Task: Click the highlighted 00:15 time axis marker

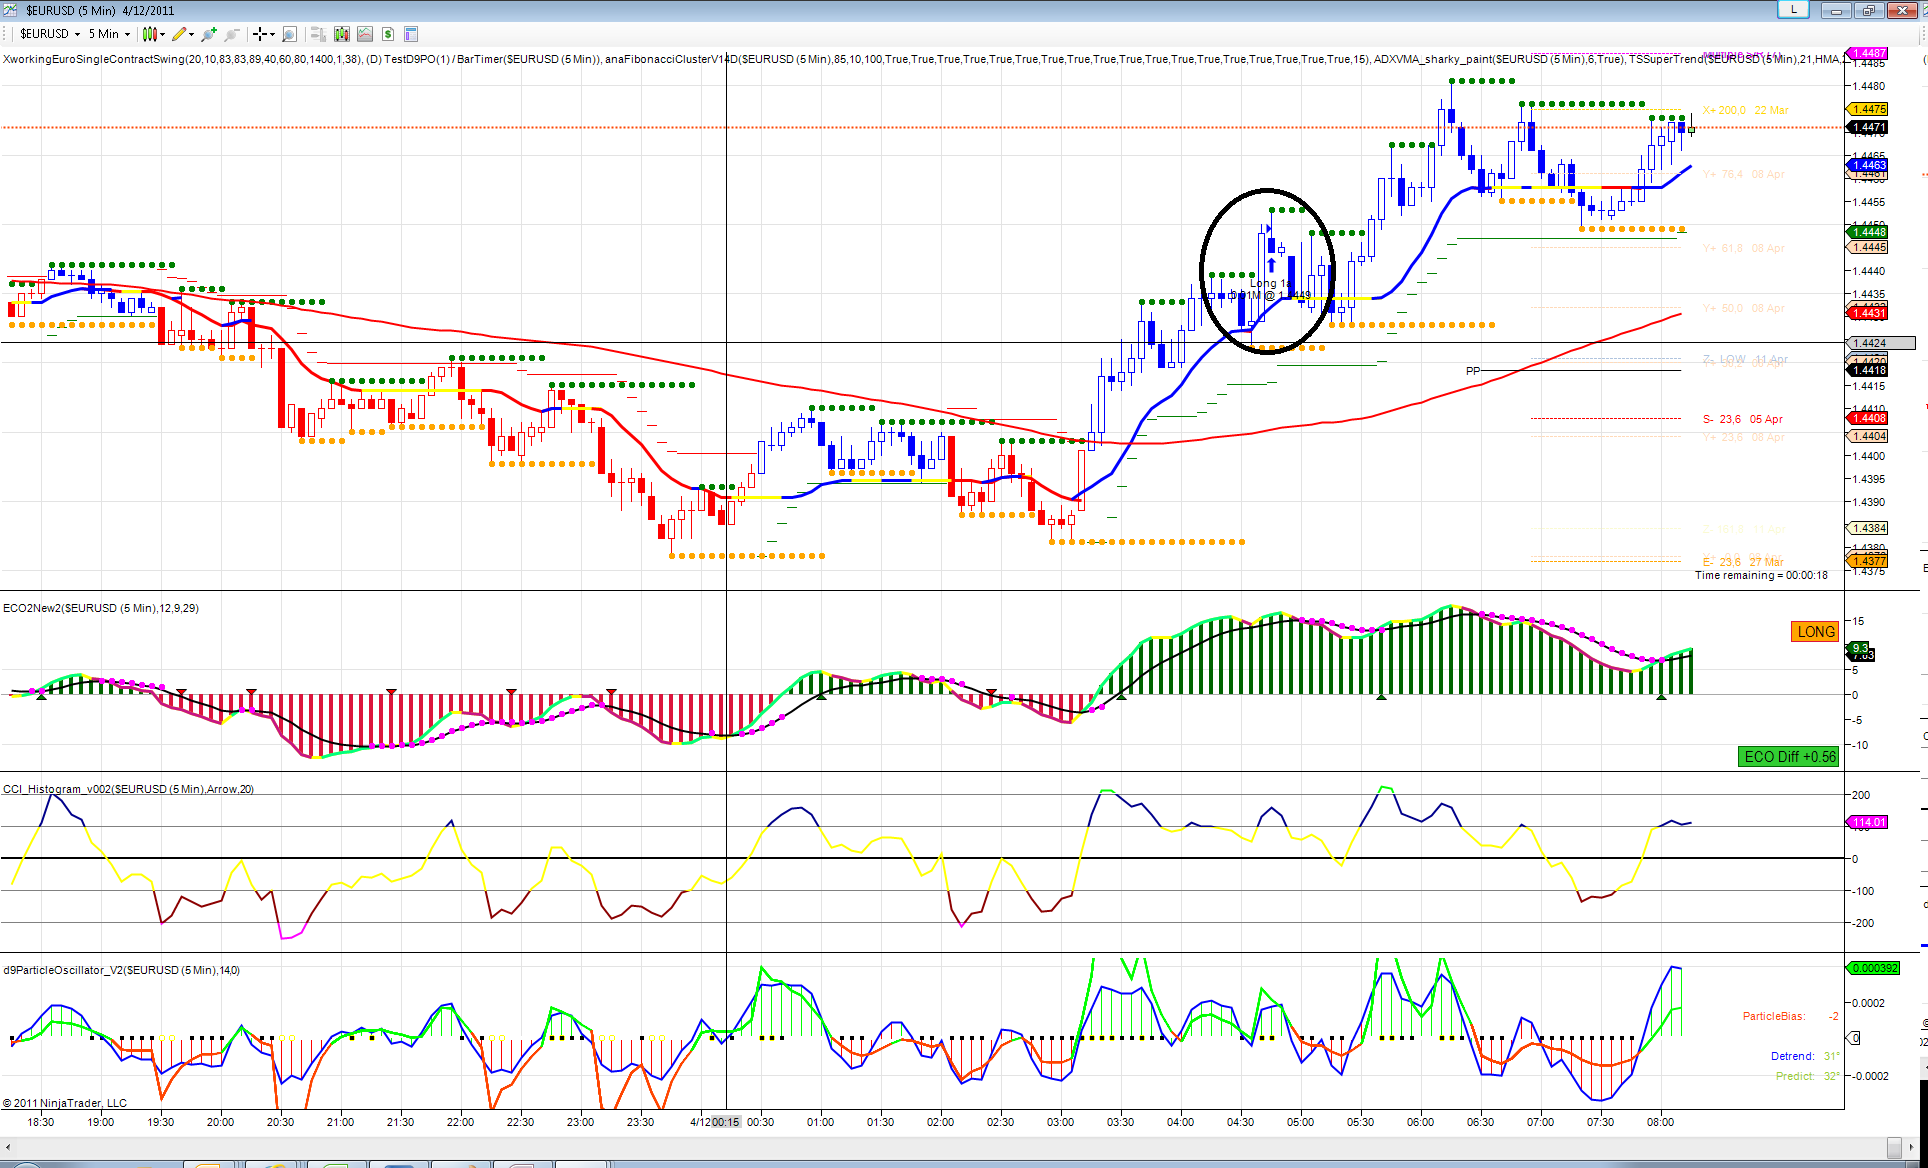Action: point(726,1122)
